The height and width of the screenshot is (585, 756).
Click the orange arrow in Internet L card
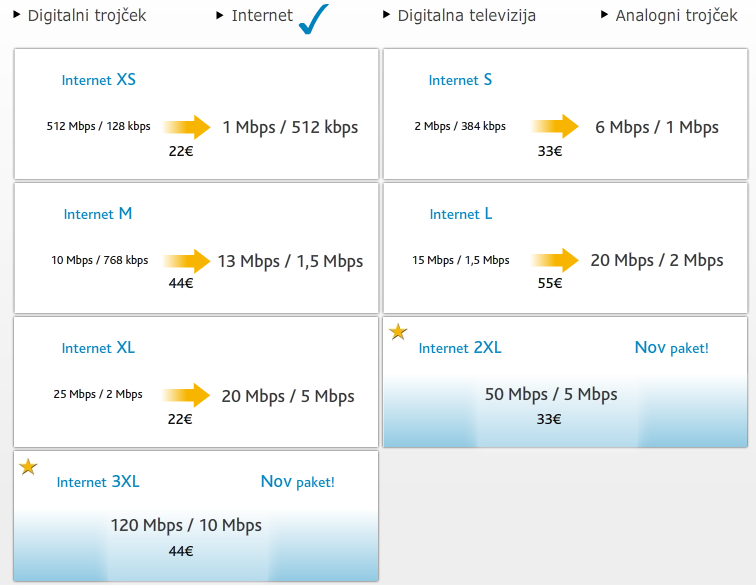554,260
